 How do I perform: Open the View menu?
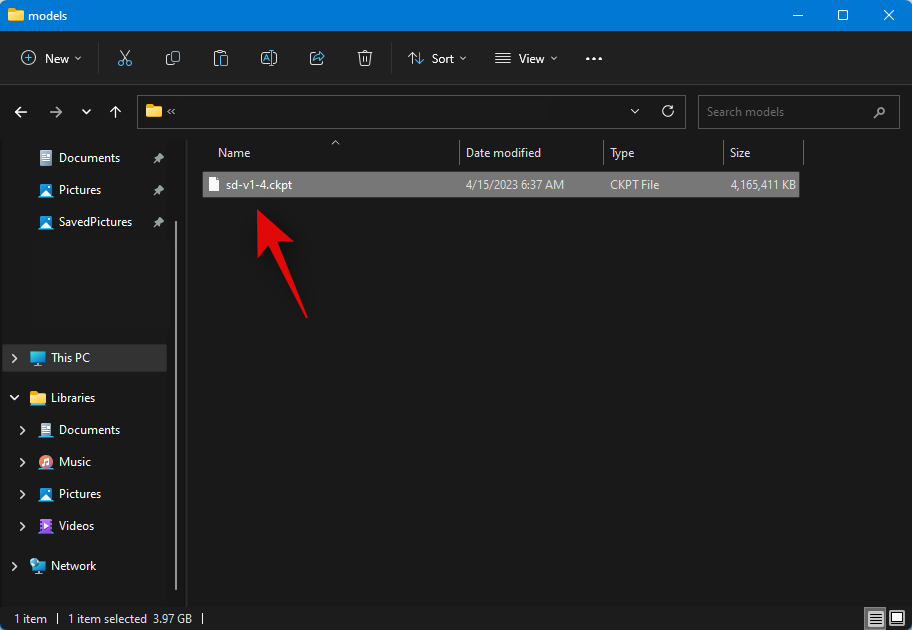coord(526,59)
